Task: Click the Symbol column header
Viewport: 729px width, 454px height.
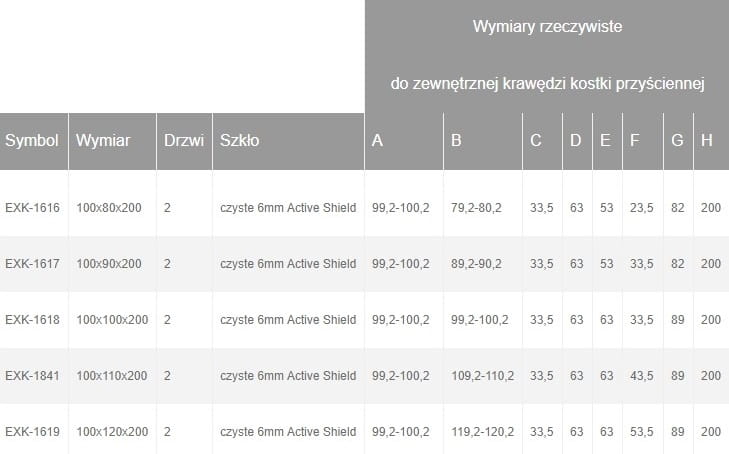Action: pos(32,141)
